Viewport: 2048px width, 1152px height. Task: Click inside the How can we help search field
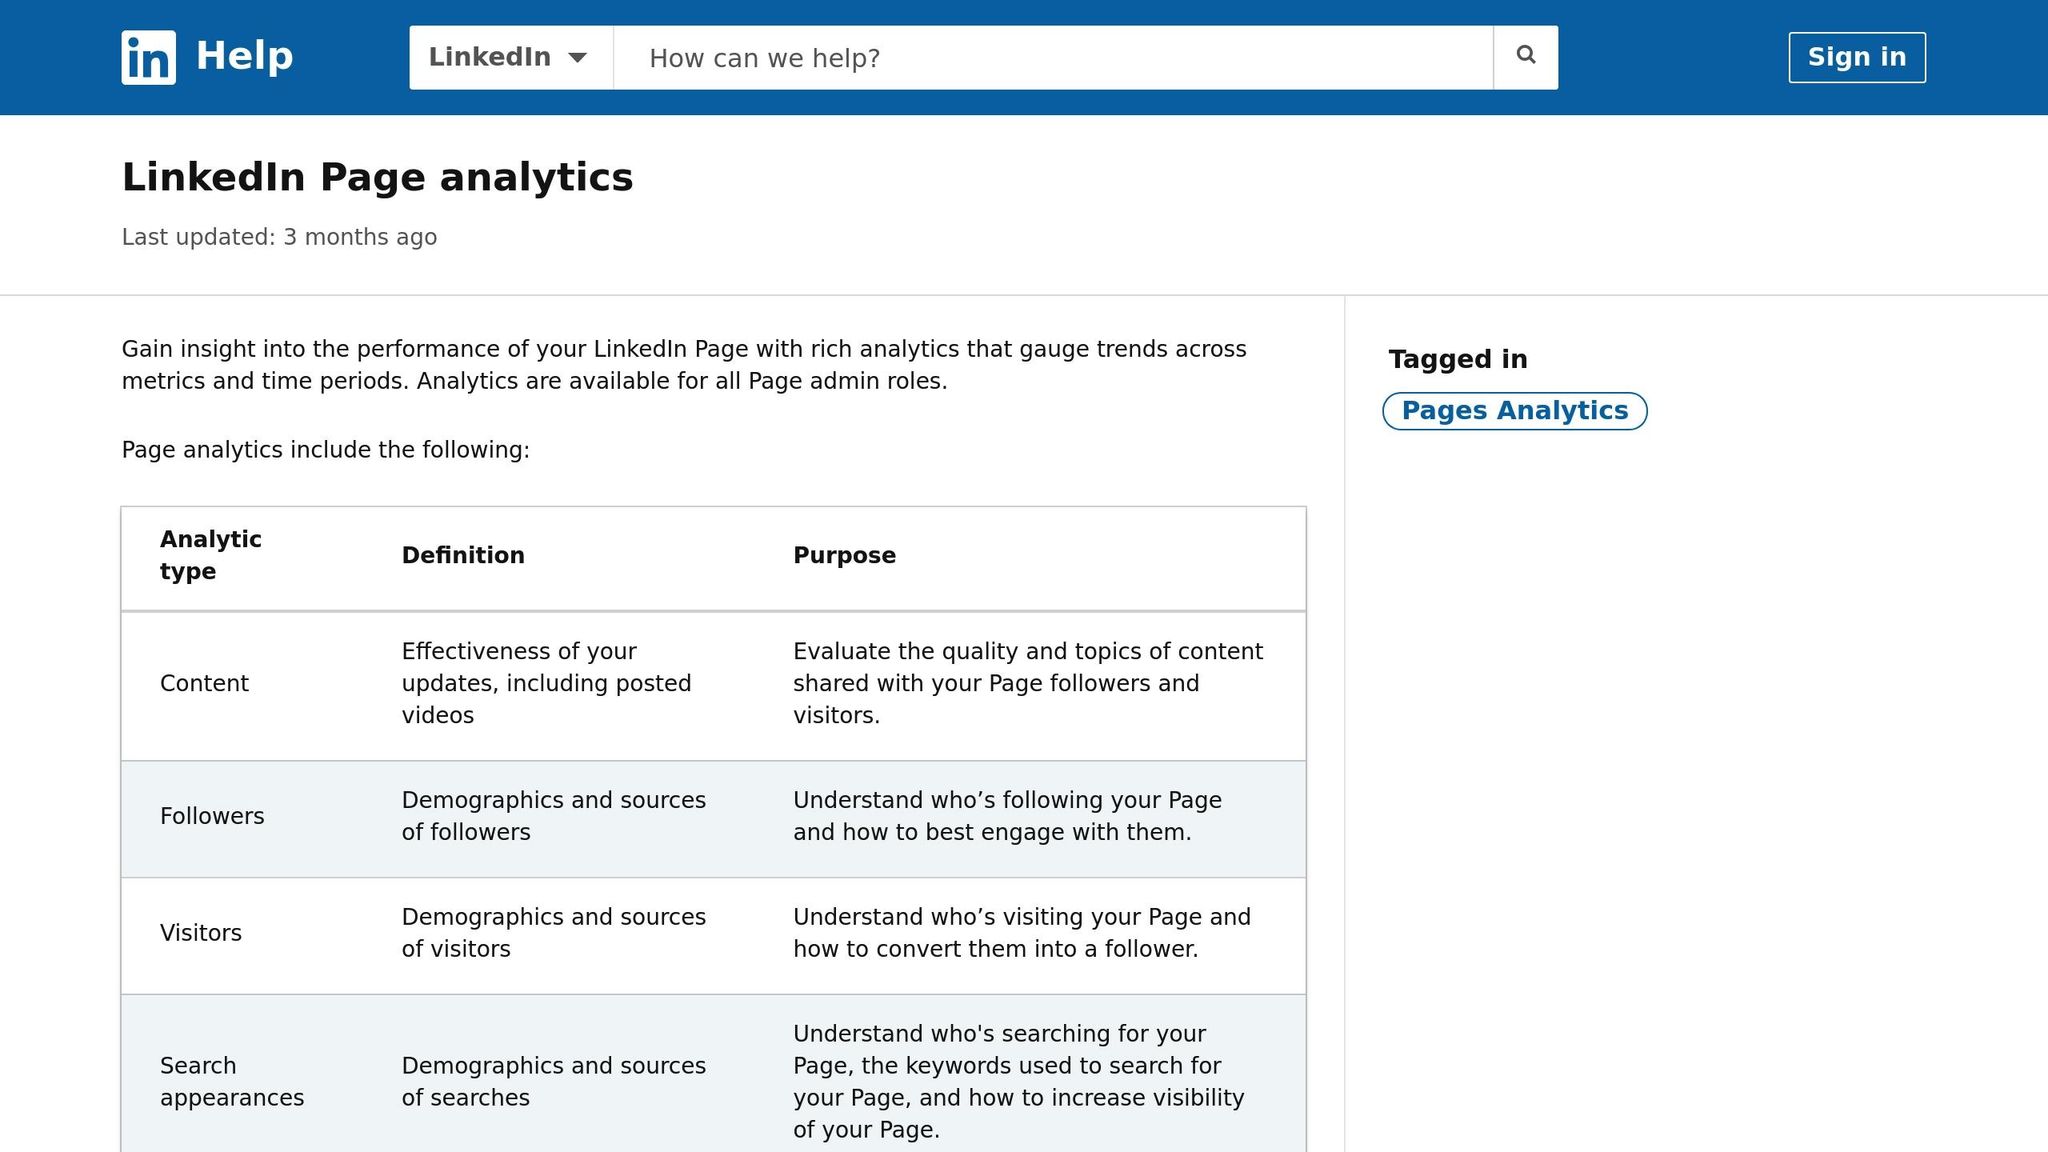[x=1050, y=57]
